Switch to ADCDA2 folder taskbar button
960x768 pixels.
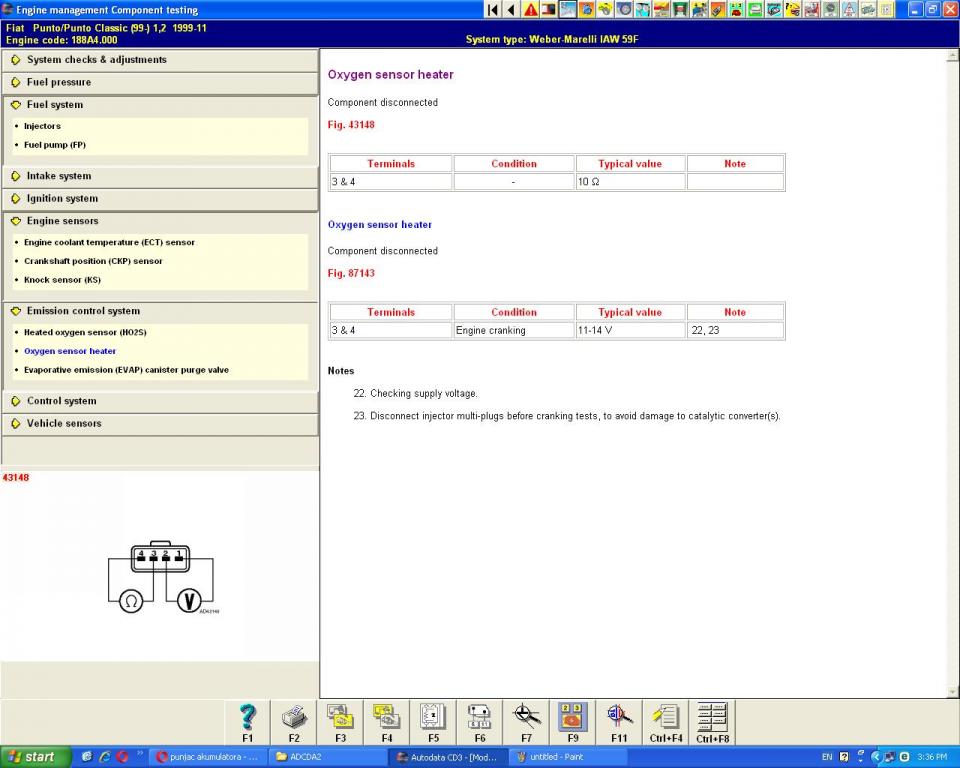(x=328, y=757)
